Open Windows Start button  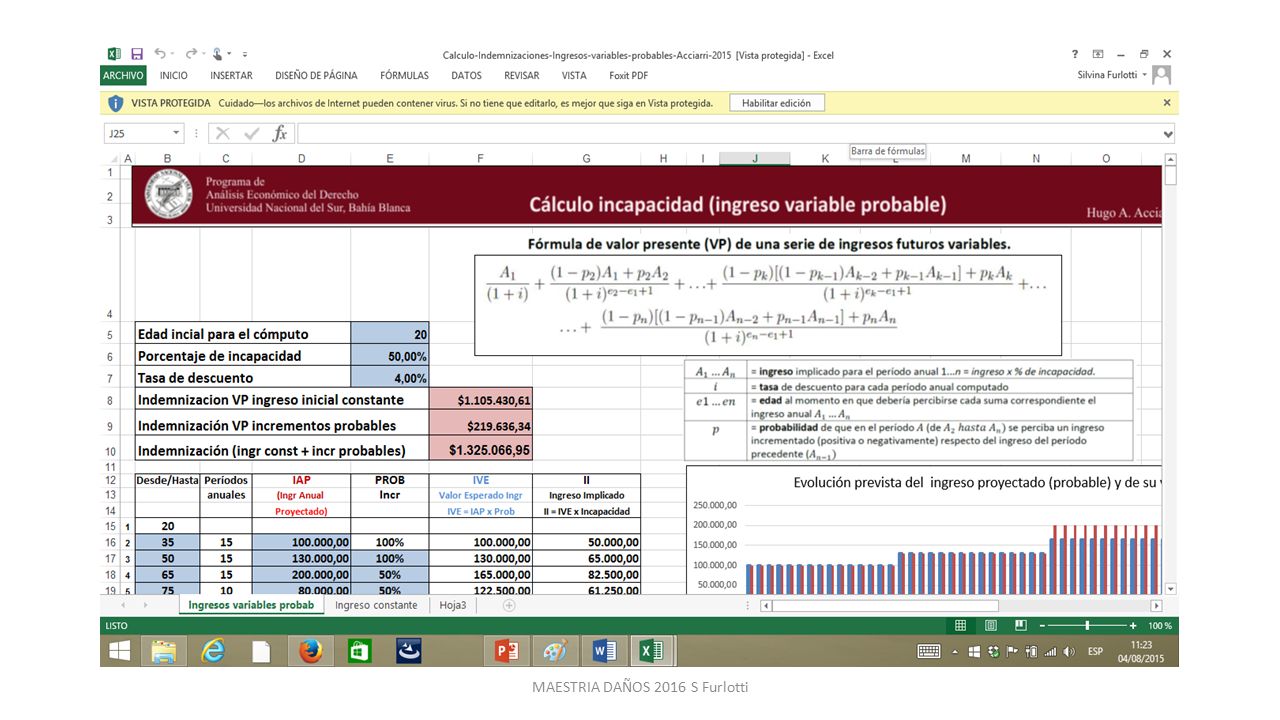[x=119, y=651]
